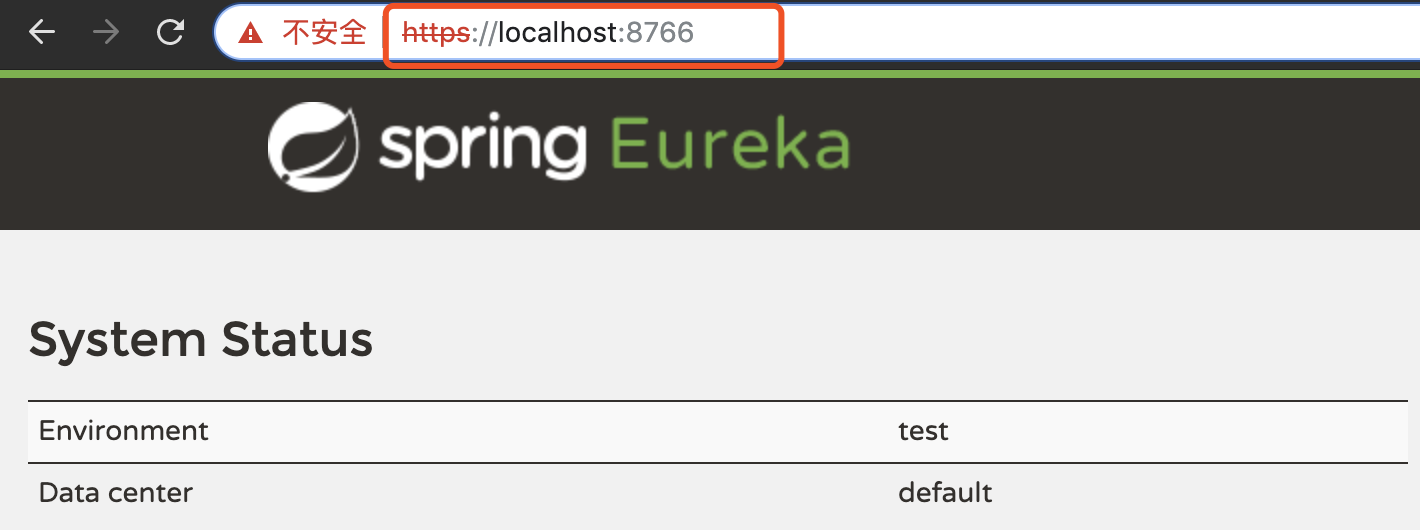Screen dimensions: 1420x530
Task: Open site info via the 不安全 label
Action: (325, 33)
